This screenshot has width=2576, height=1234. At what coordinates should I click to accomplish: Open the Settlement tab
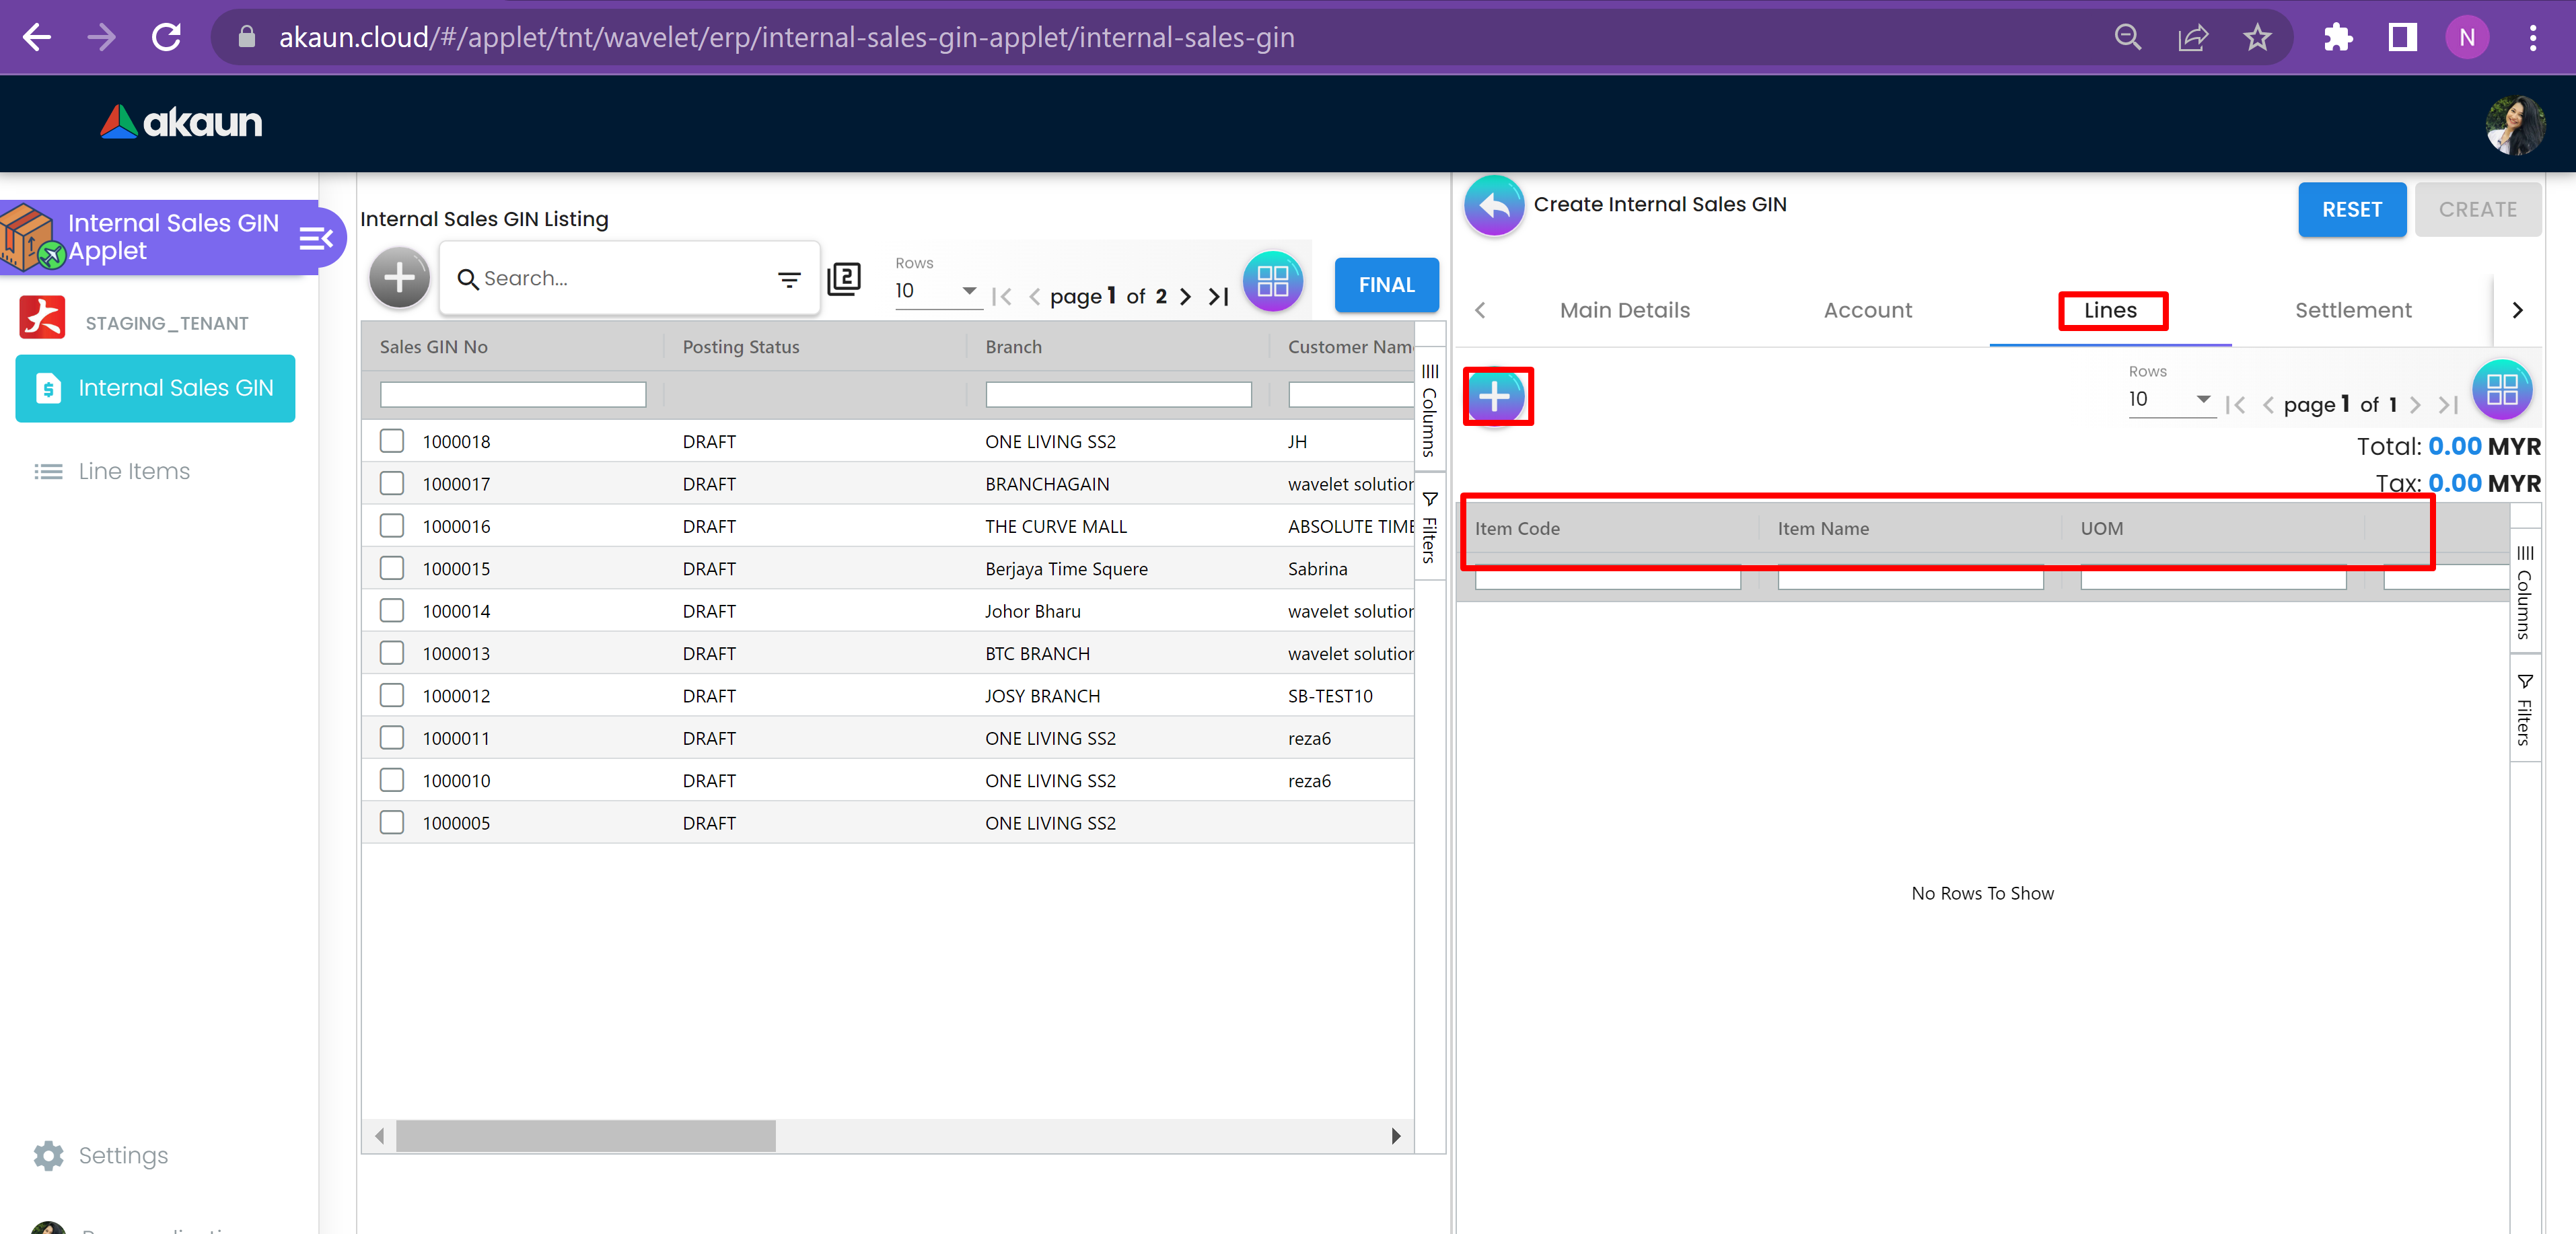click(2352, 310)
